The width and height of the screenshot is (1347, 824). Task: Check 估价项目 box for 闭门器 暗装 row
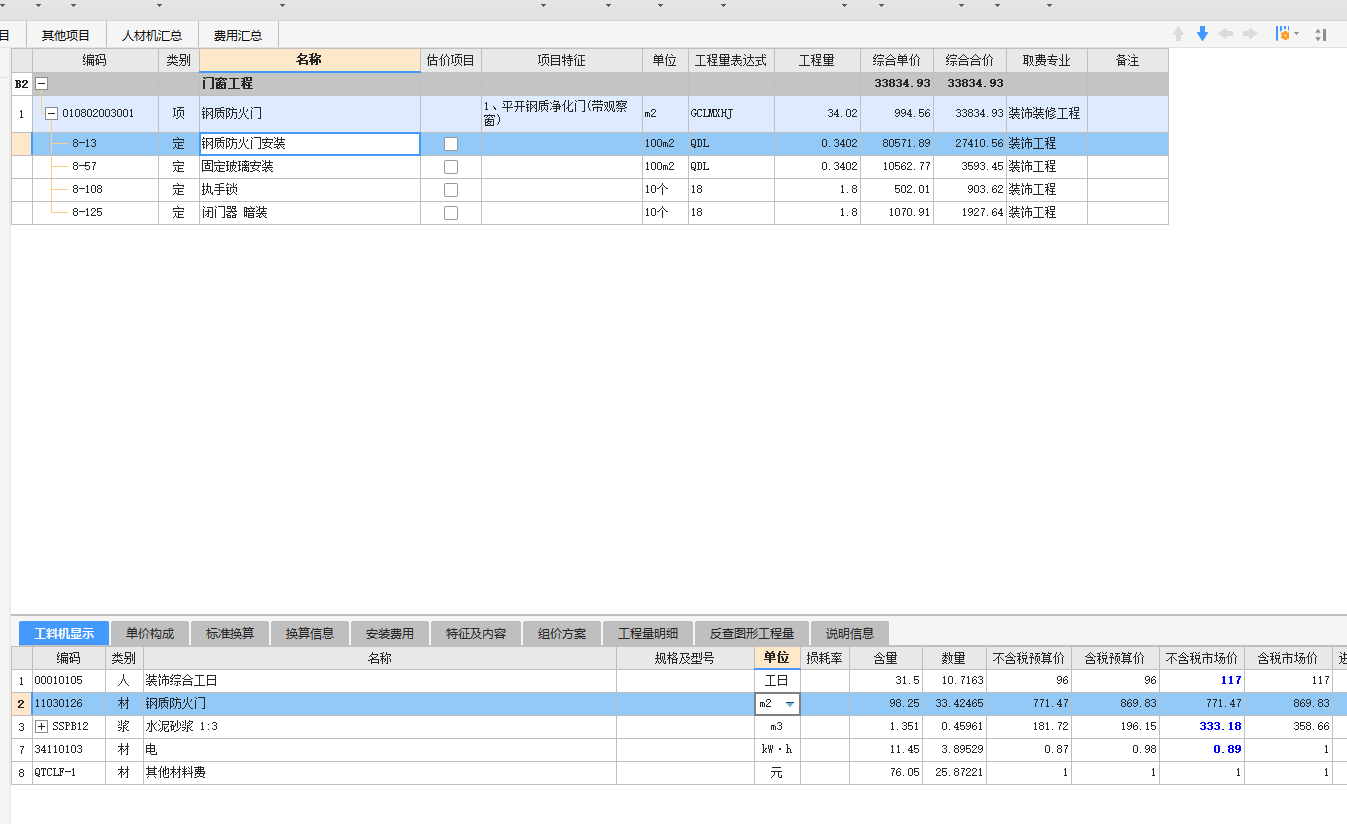pos(451,213)
